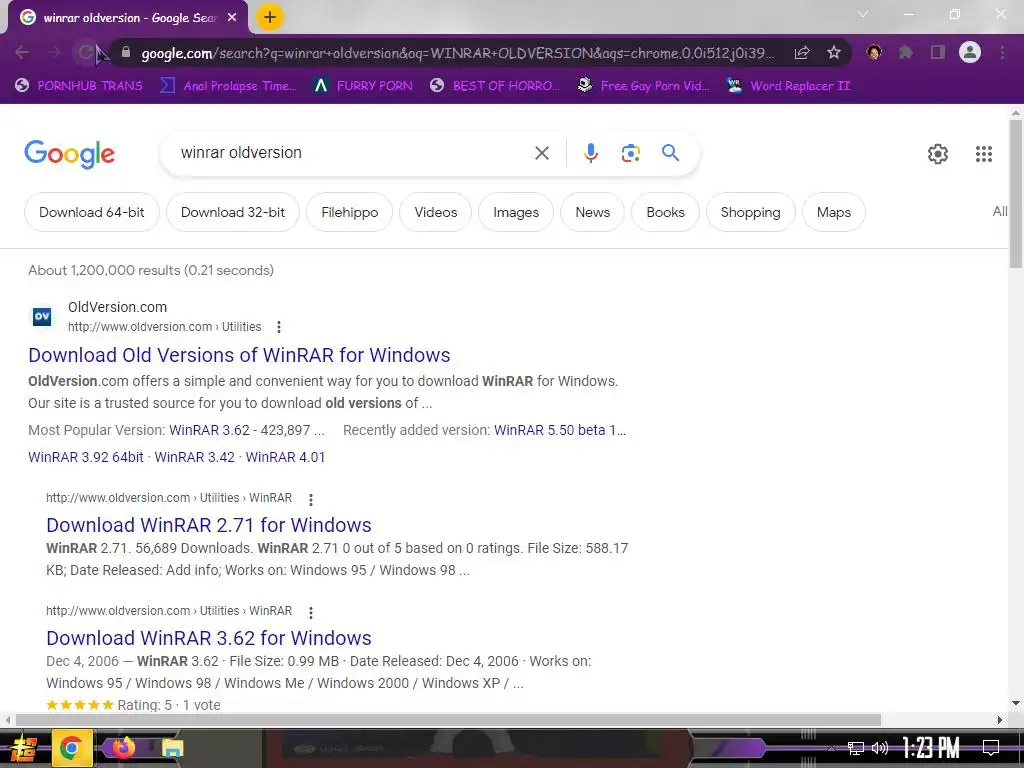Click the cookie extension icon in toolbar
1024x768 pixels.
coord(874,52)
